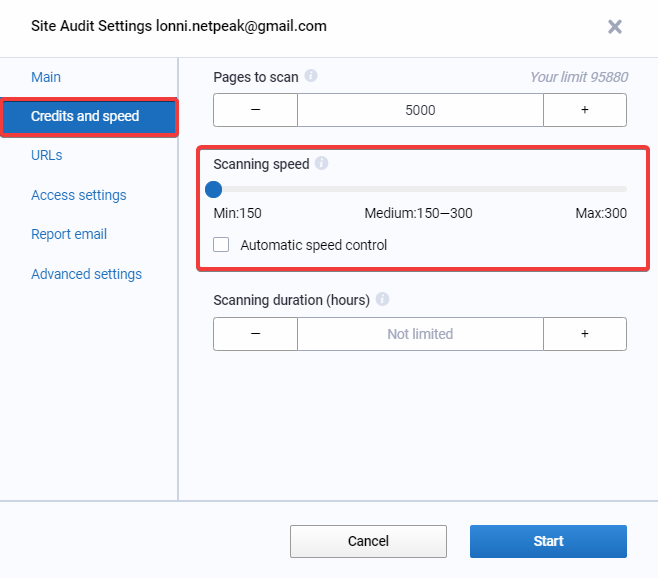
Task: Open info tooltip for Scanning duration (hours)
Action: tap(382, 299)
